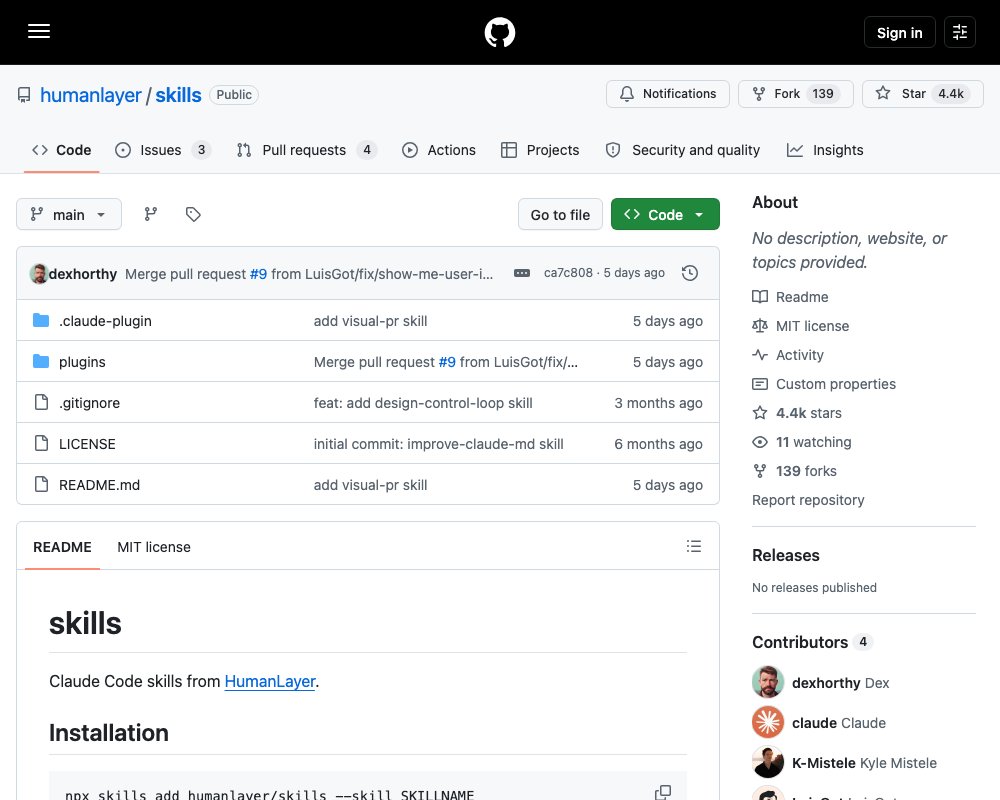Open the humanlayer owner link

pos(91,95)
